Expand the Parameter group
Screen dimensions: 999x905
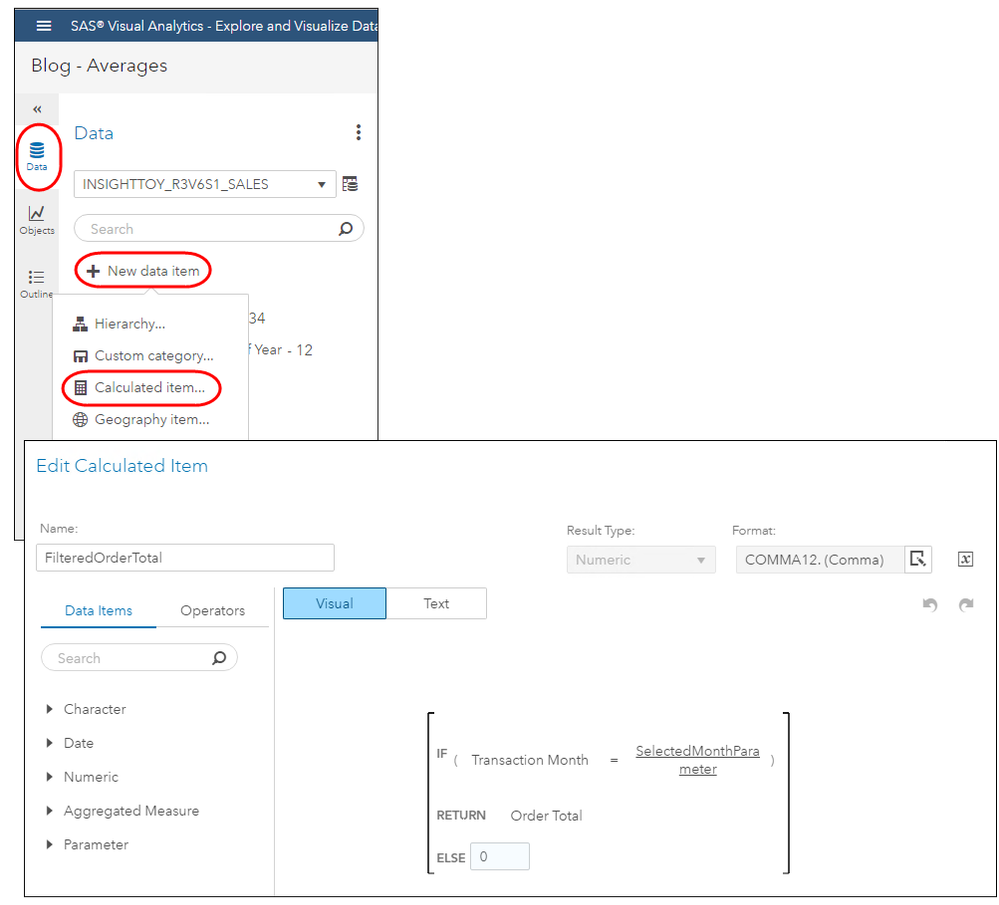click(x=49, y=844)
